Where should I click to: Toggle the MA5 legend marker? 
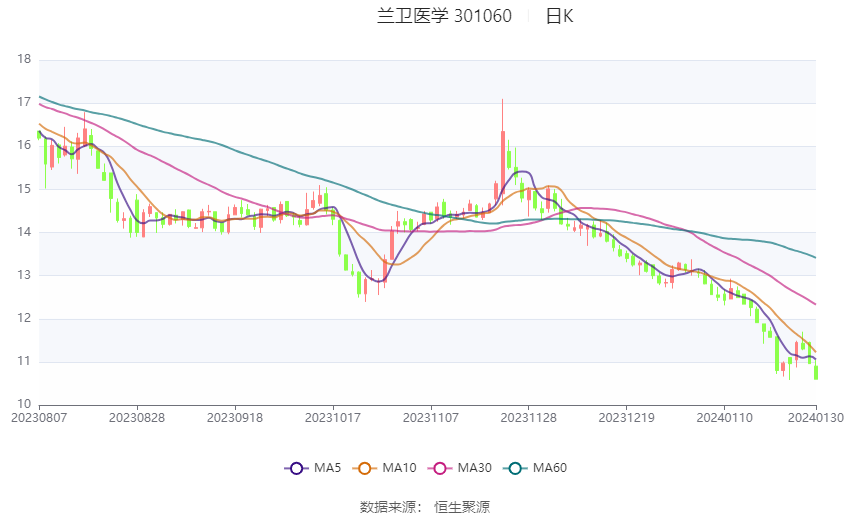pos(296,468)
